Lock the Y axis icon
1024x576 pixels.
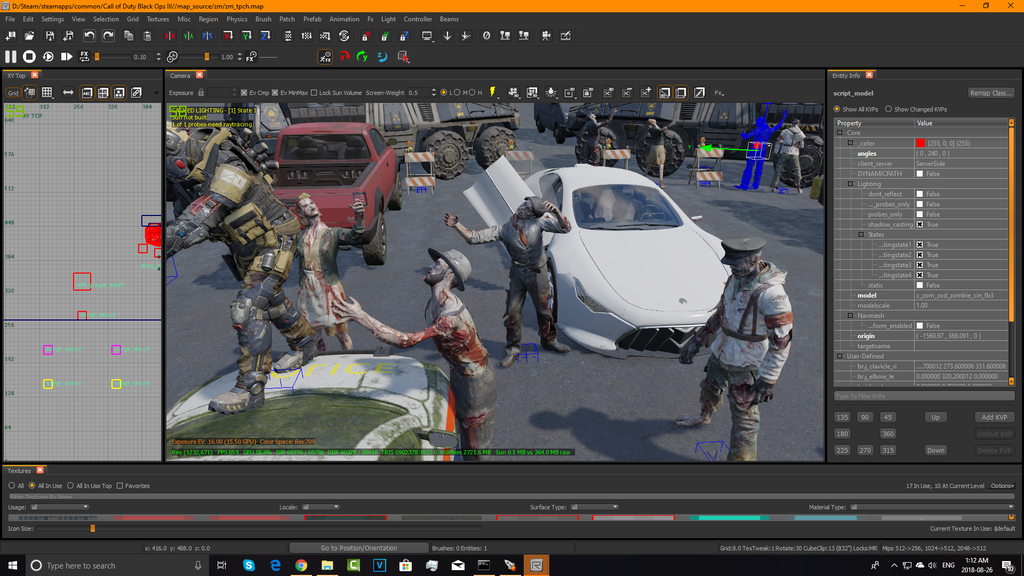385,36
